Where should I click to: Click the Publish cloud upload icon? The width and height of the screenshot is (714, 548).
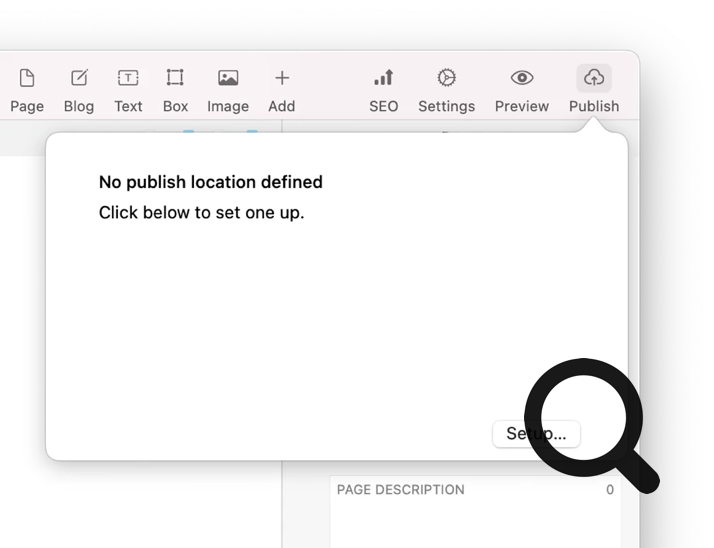[594, 78]
